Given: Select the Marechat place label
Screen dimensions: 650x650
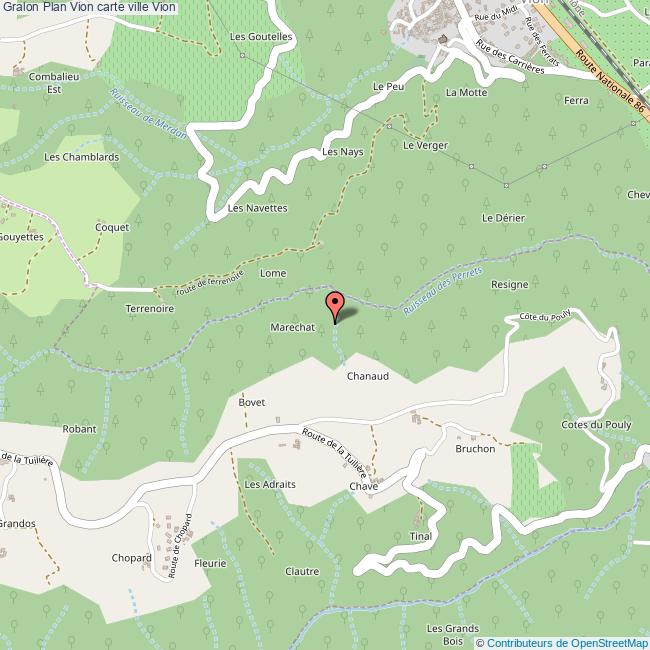Looking at the screenshot, I should 293,327.
